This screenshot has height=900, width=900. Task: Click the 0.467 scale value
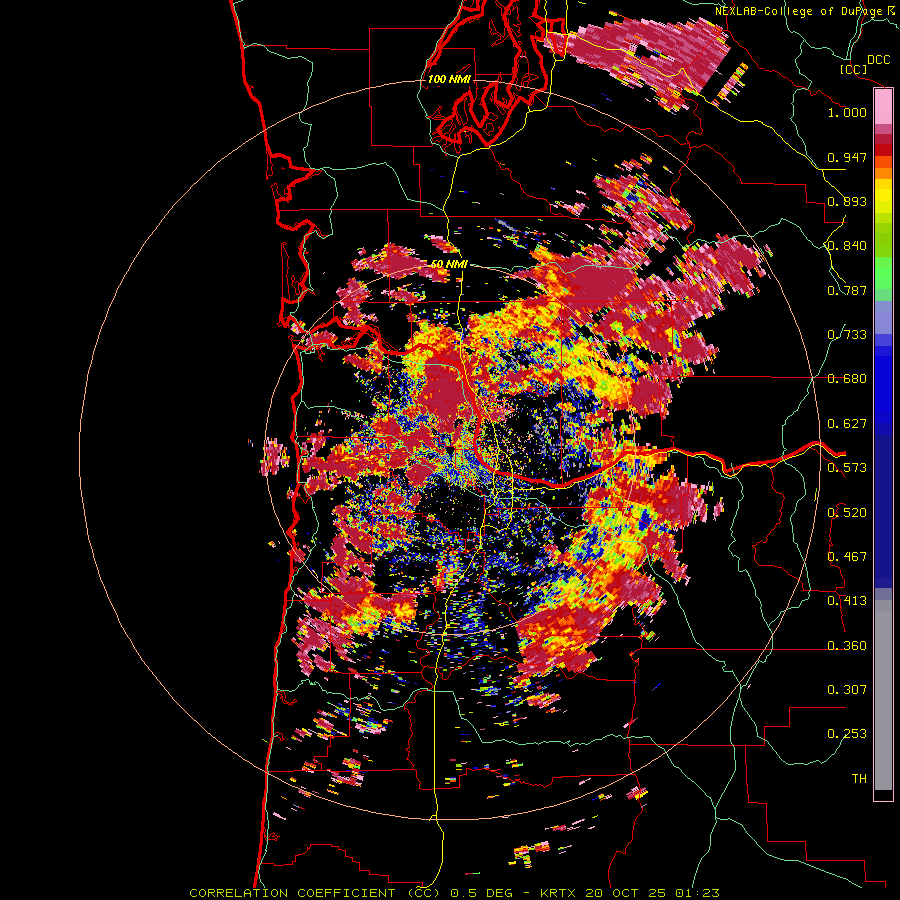[847, 557]
